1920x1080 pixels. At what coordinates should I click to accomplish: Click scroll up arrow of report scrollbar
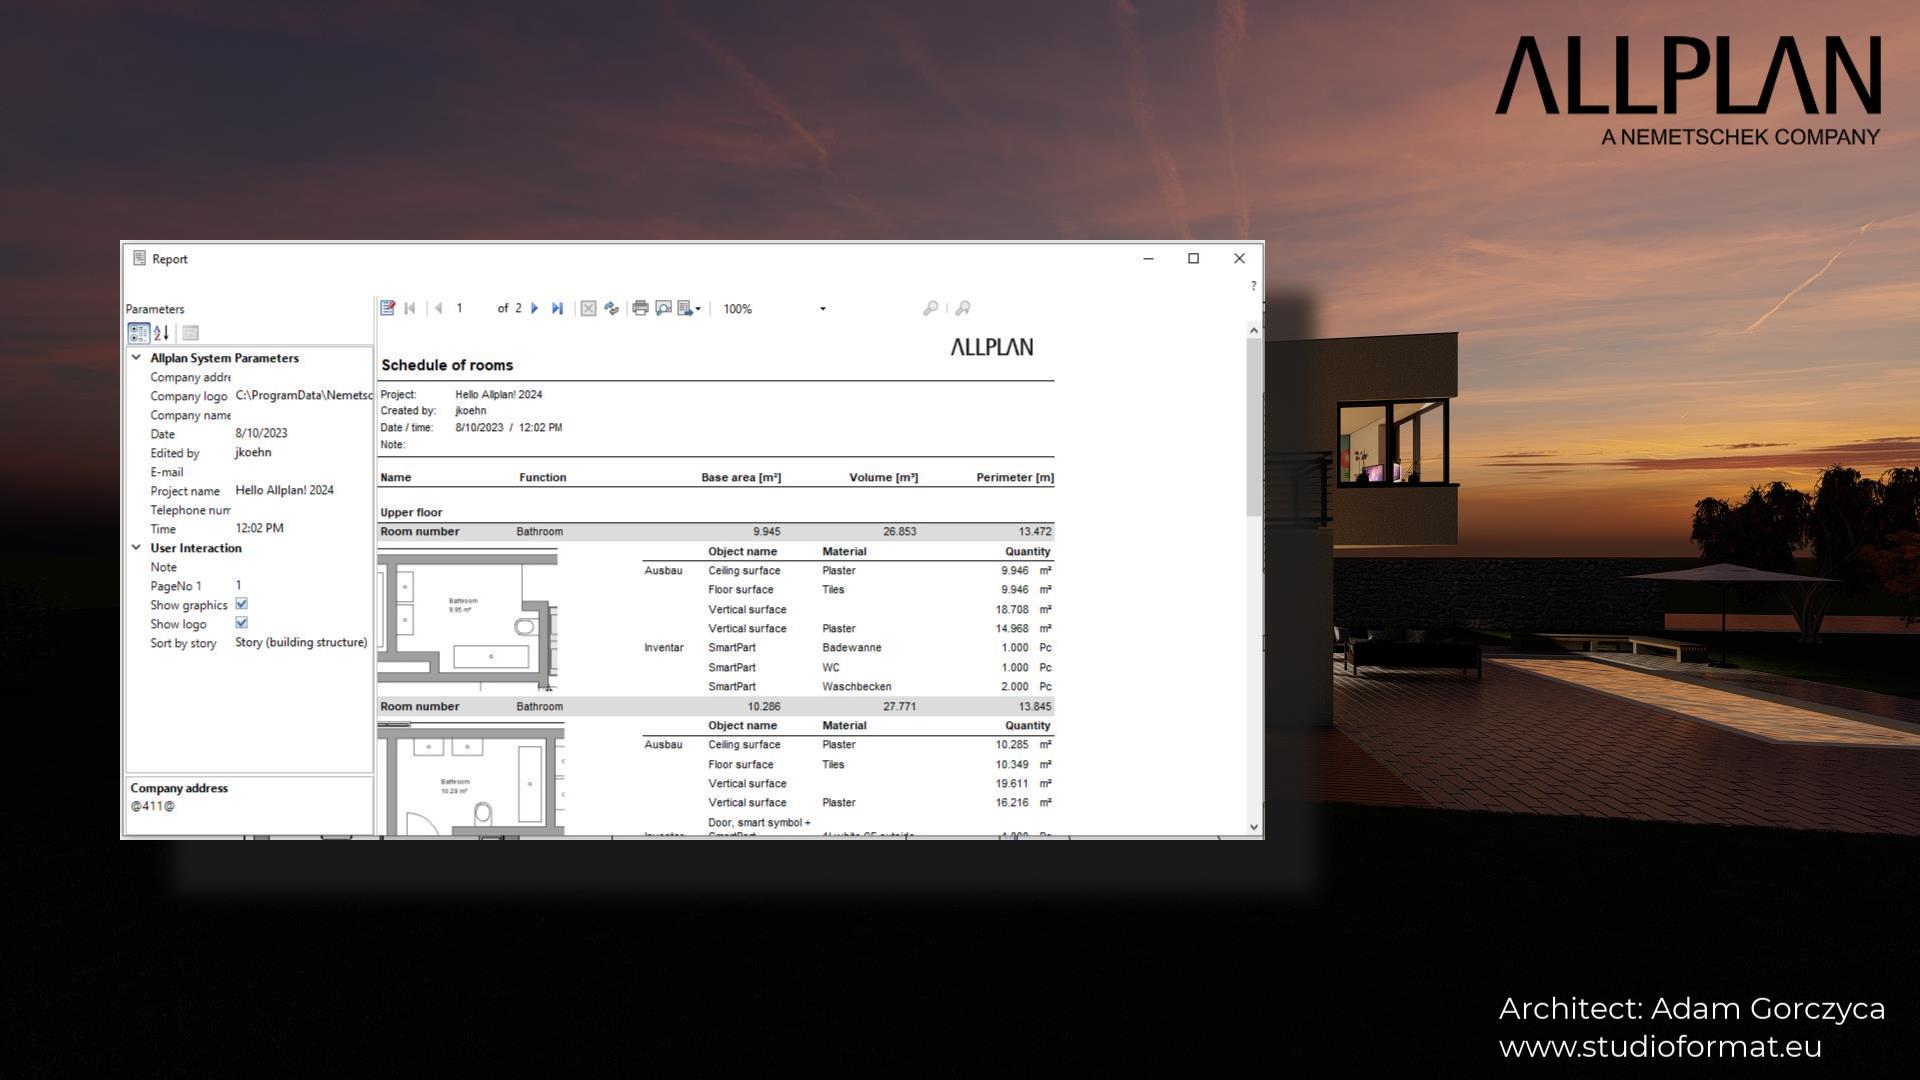pyautogui.click(x=1254, y=329)
